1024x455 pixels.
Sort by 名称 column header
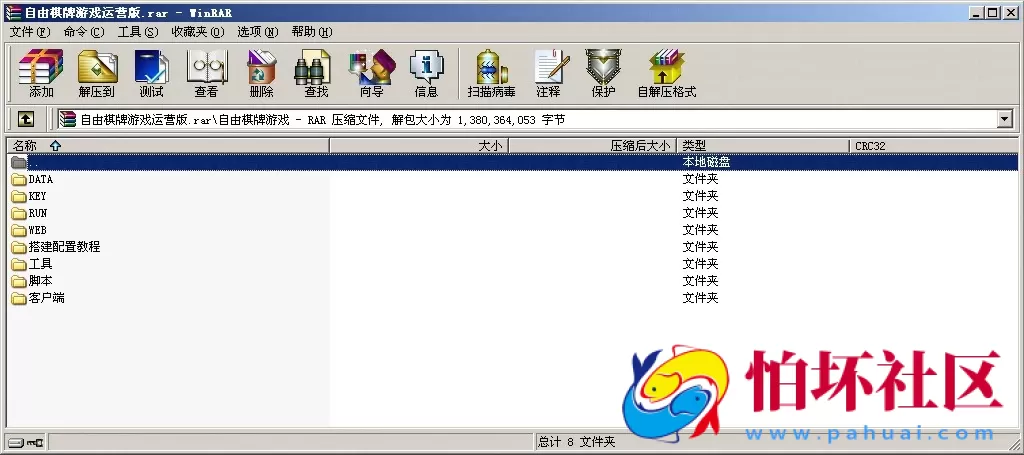(168, 146)
